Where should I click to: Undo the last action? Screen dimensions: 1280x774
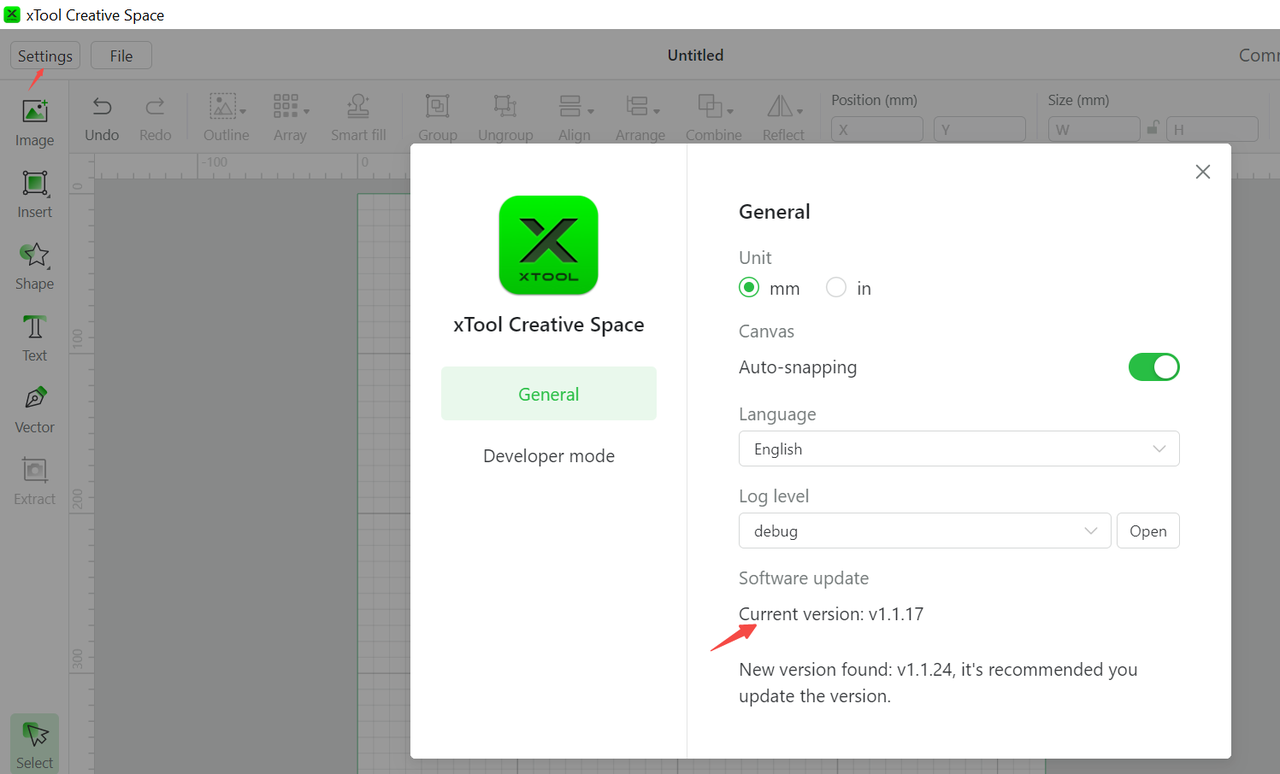point(102,118)
